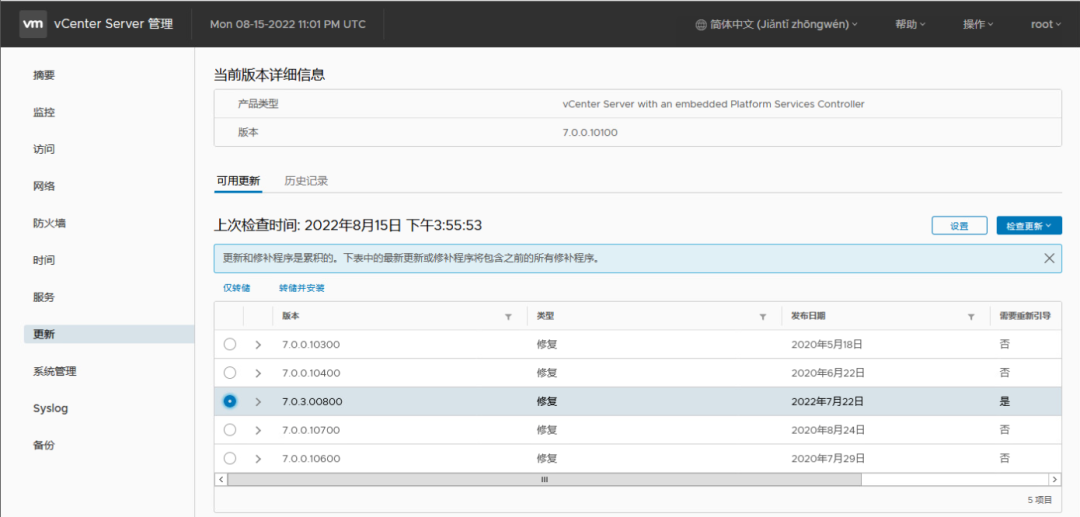This screenshot has width=1080, height=517.
Task: Go to 访问 in sidebar
Action: click(x=44, y=149)
